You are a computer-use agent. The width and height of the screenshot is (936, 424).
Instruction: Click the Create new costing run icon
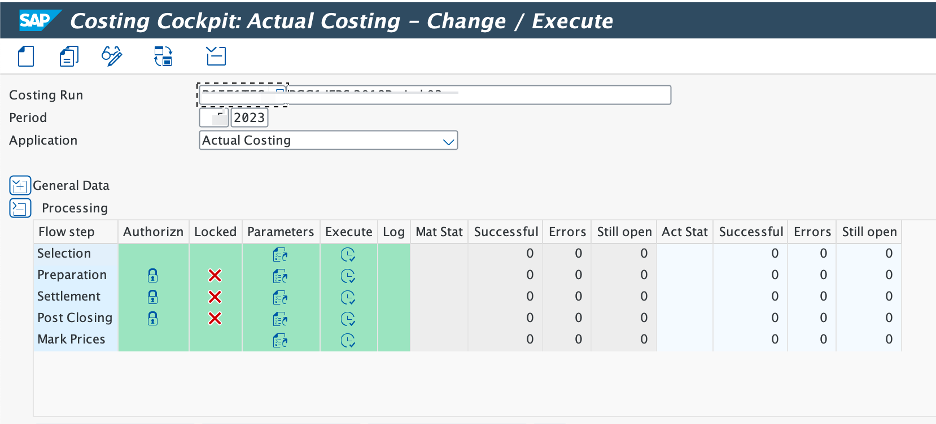(26, 56)
